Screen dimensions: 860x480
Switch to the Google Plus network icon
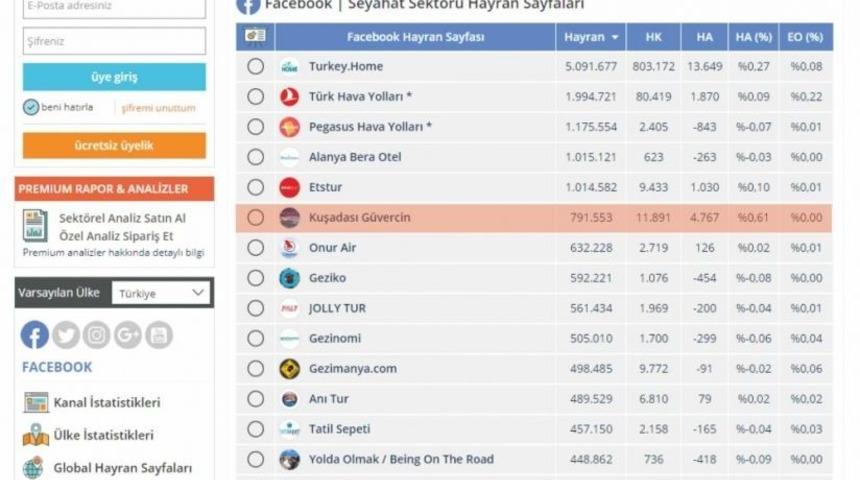(x=128, y=335)
